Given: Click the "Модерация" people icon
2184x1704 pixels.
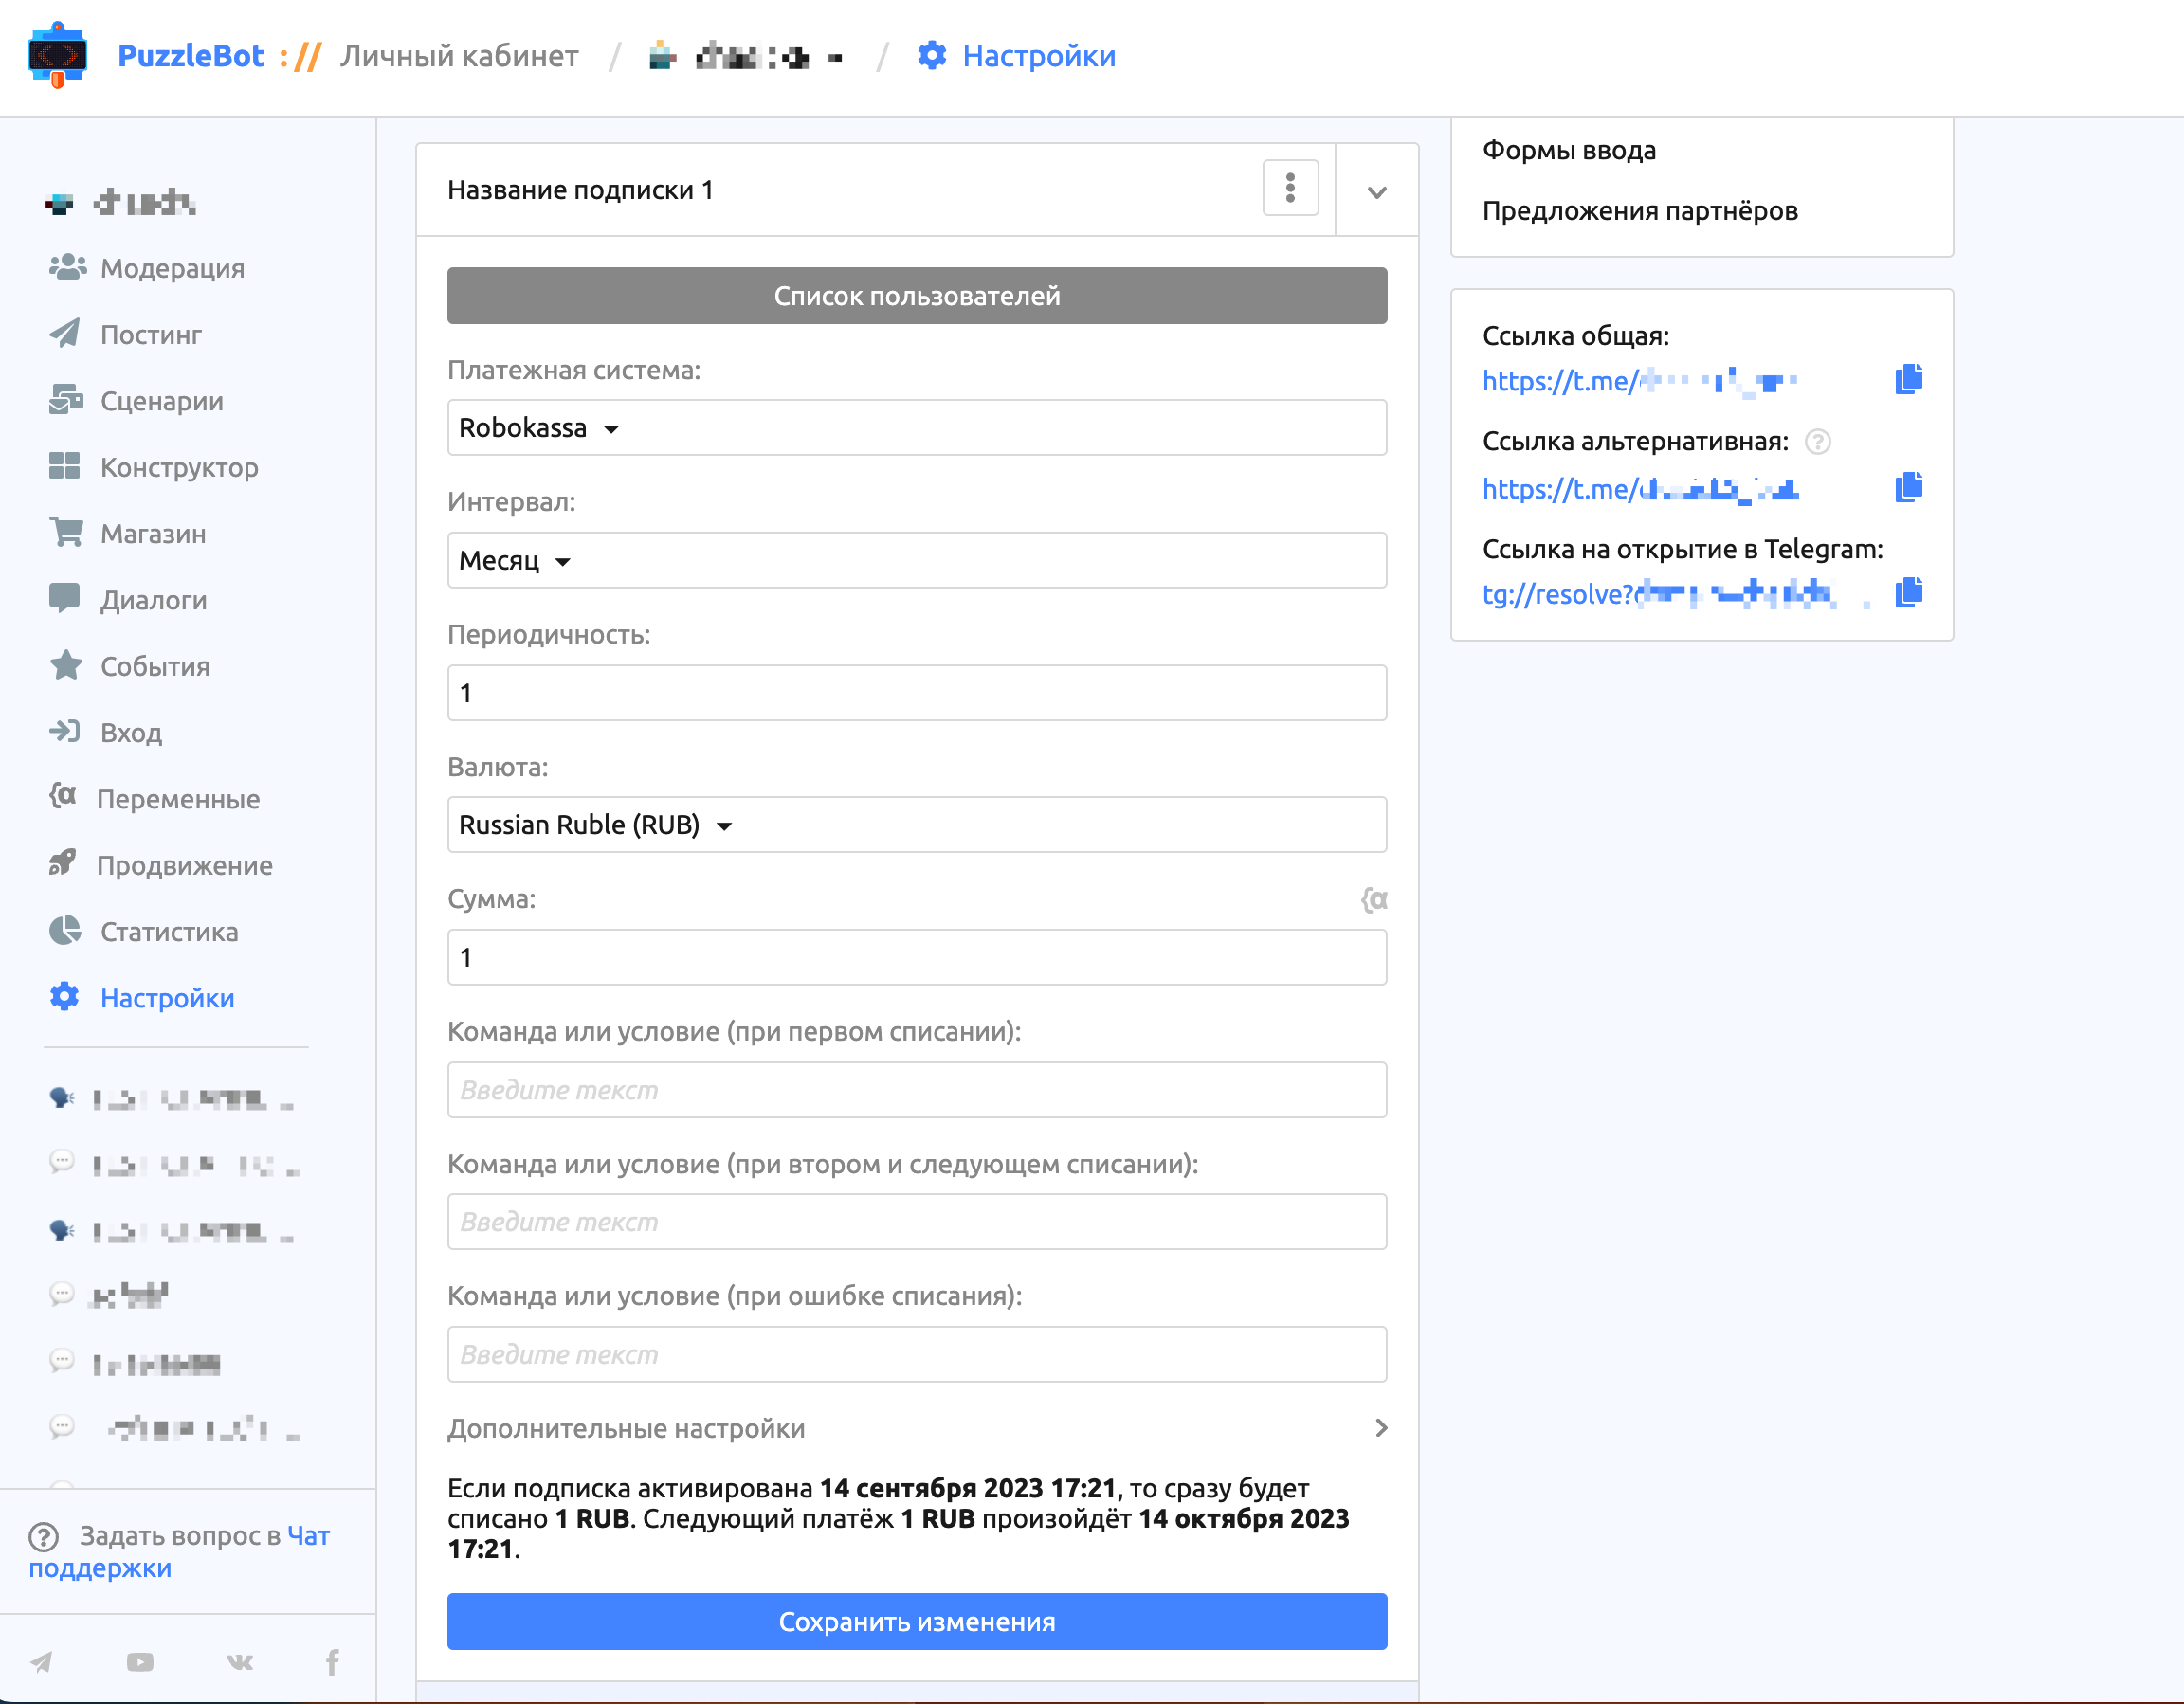Looking at the screenshot, I should point(67,267).
